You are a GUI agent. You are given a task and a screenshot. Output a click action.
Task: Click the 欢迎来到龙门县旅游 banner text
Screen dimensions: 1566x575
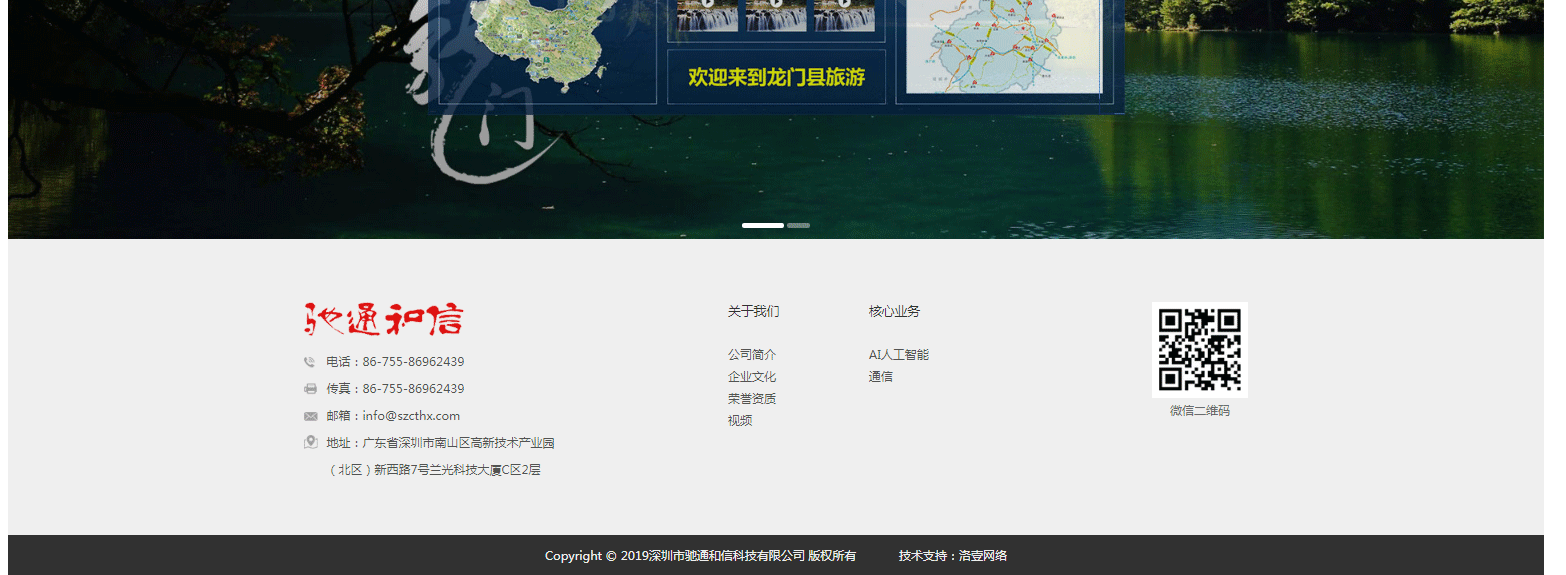776,77
